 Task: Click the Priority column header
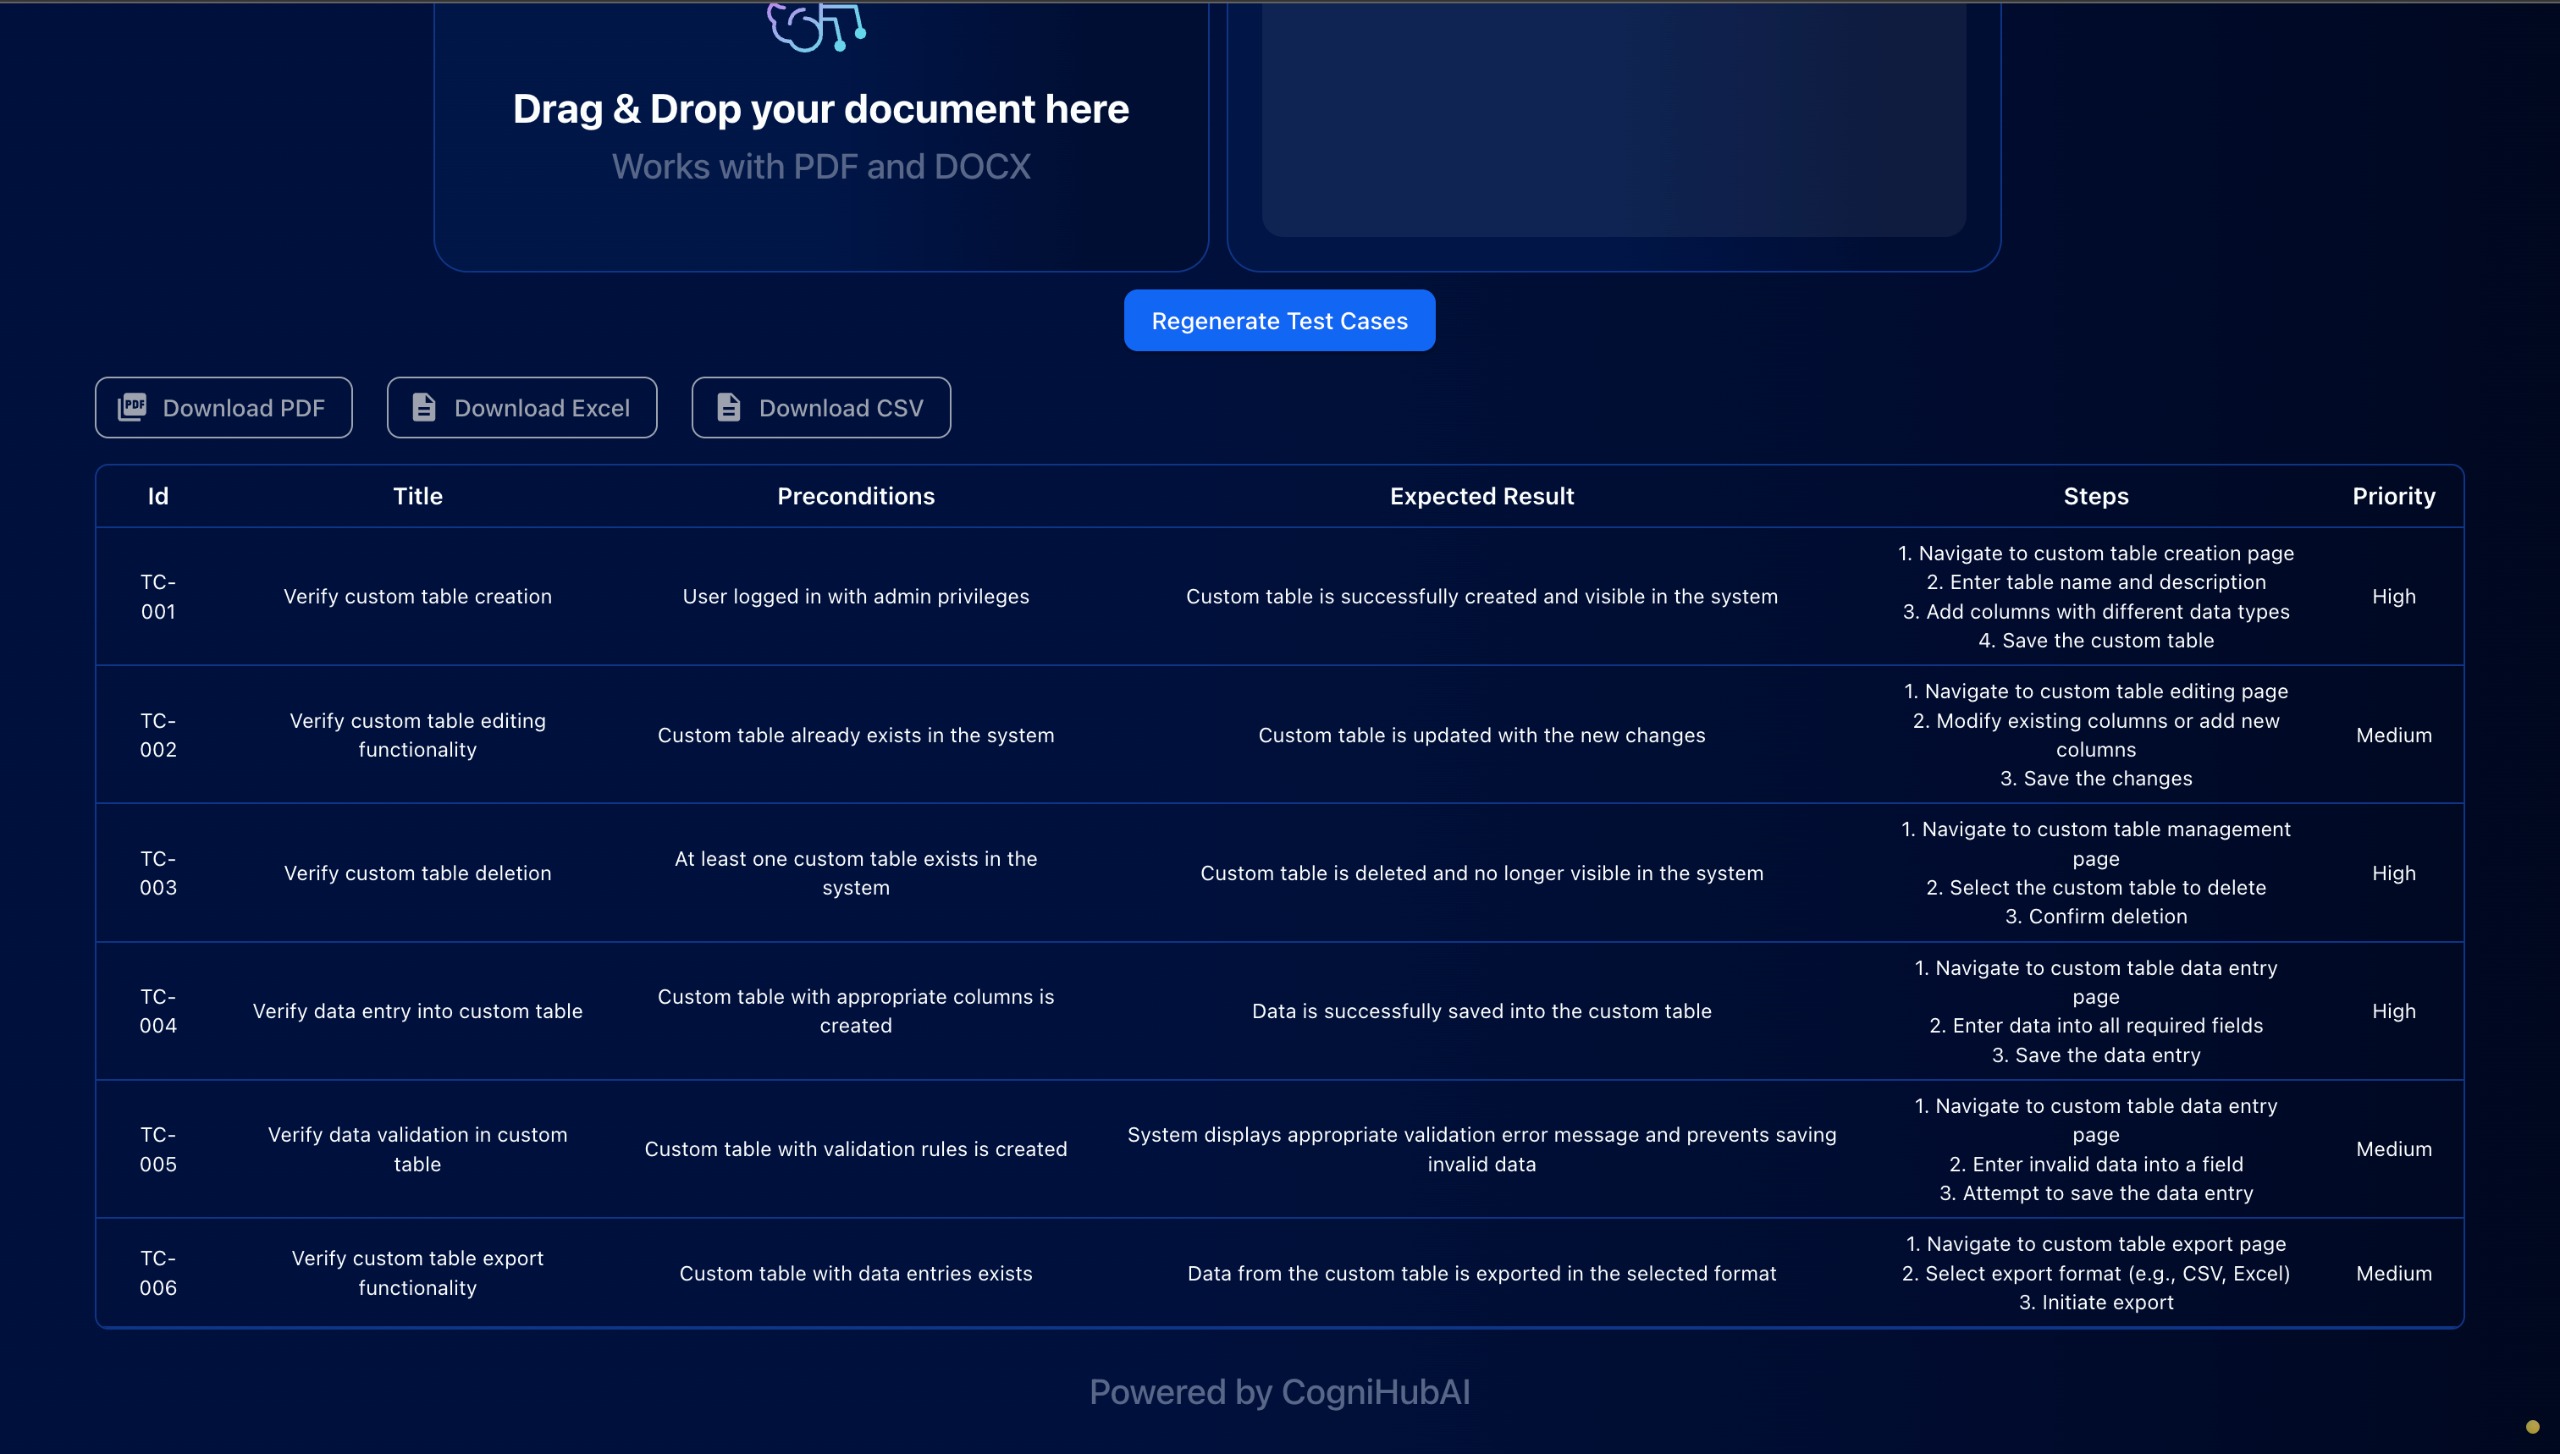pos(2393,496)
